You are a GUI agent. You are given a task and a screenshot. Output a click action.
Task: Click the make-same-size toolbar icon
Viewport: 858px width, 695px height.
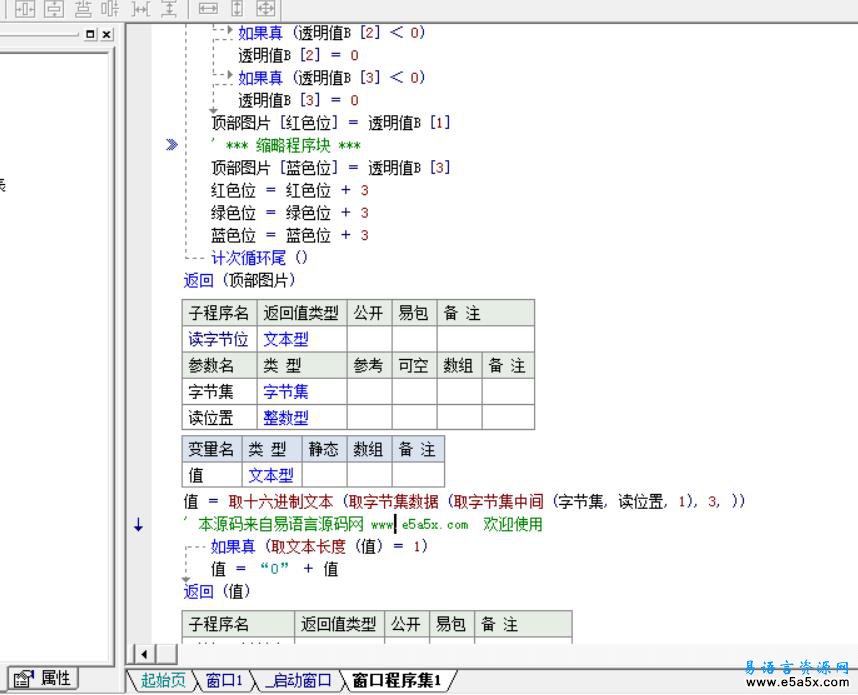coord(266,8)
